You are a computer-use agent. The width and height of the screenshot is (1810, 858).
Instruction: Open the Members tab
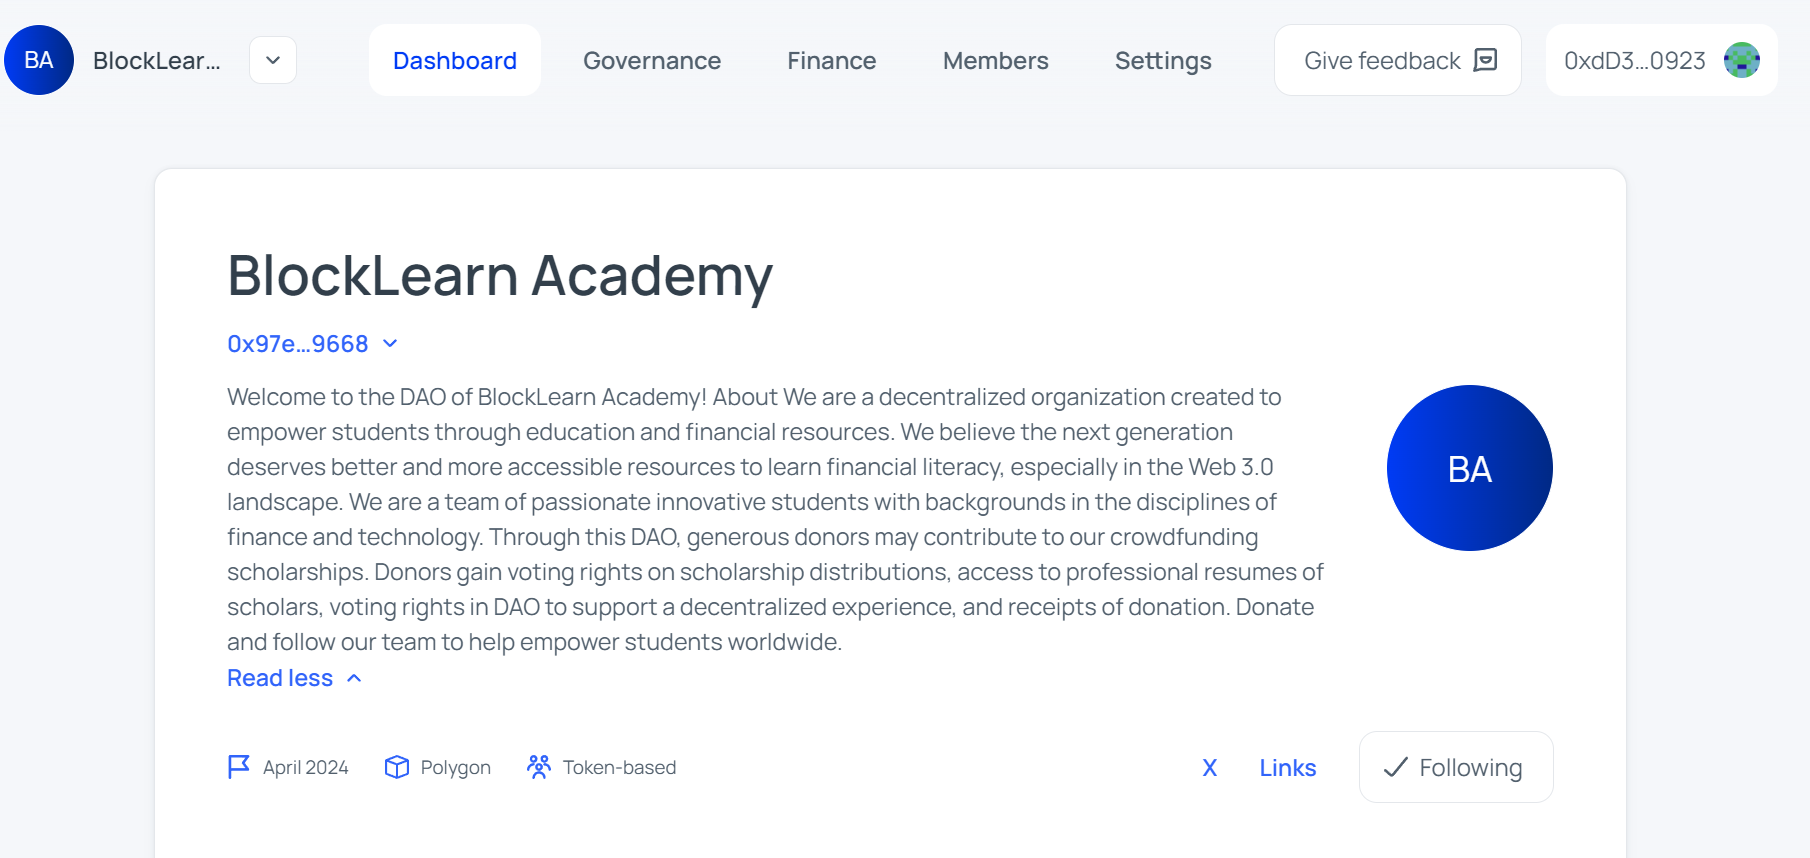click(996, 60)
